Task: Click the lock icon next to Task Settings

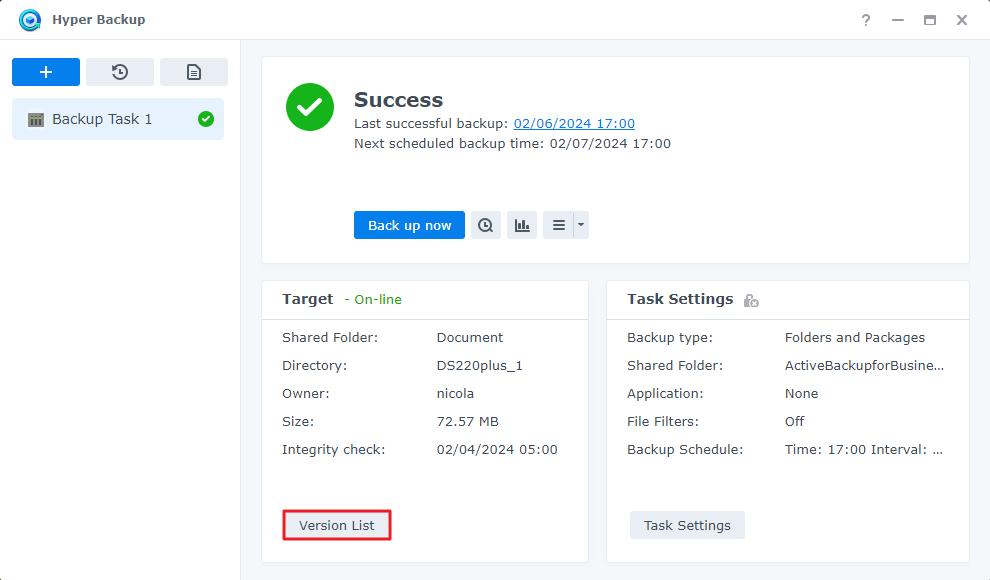Action: click(750, 300)
